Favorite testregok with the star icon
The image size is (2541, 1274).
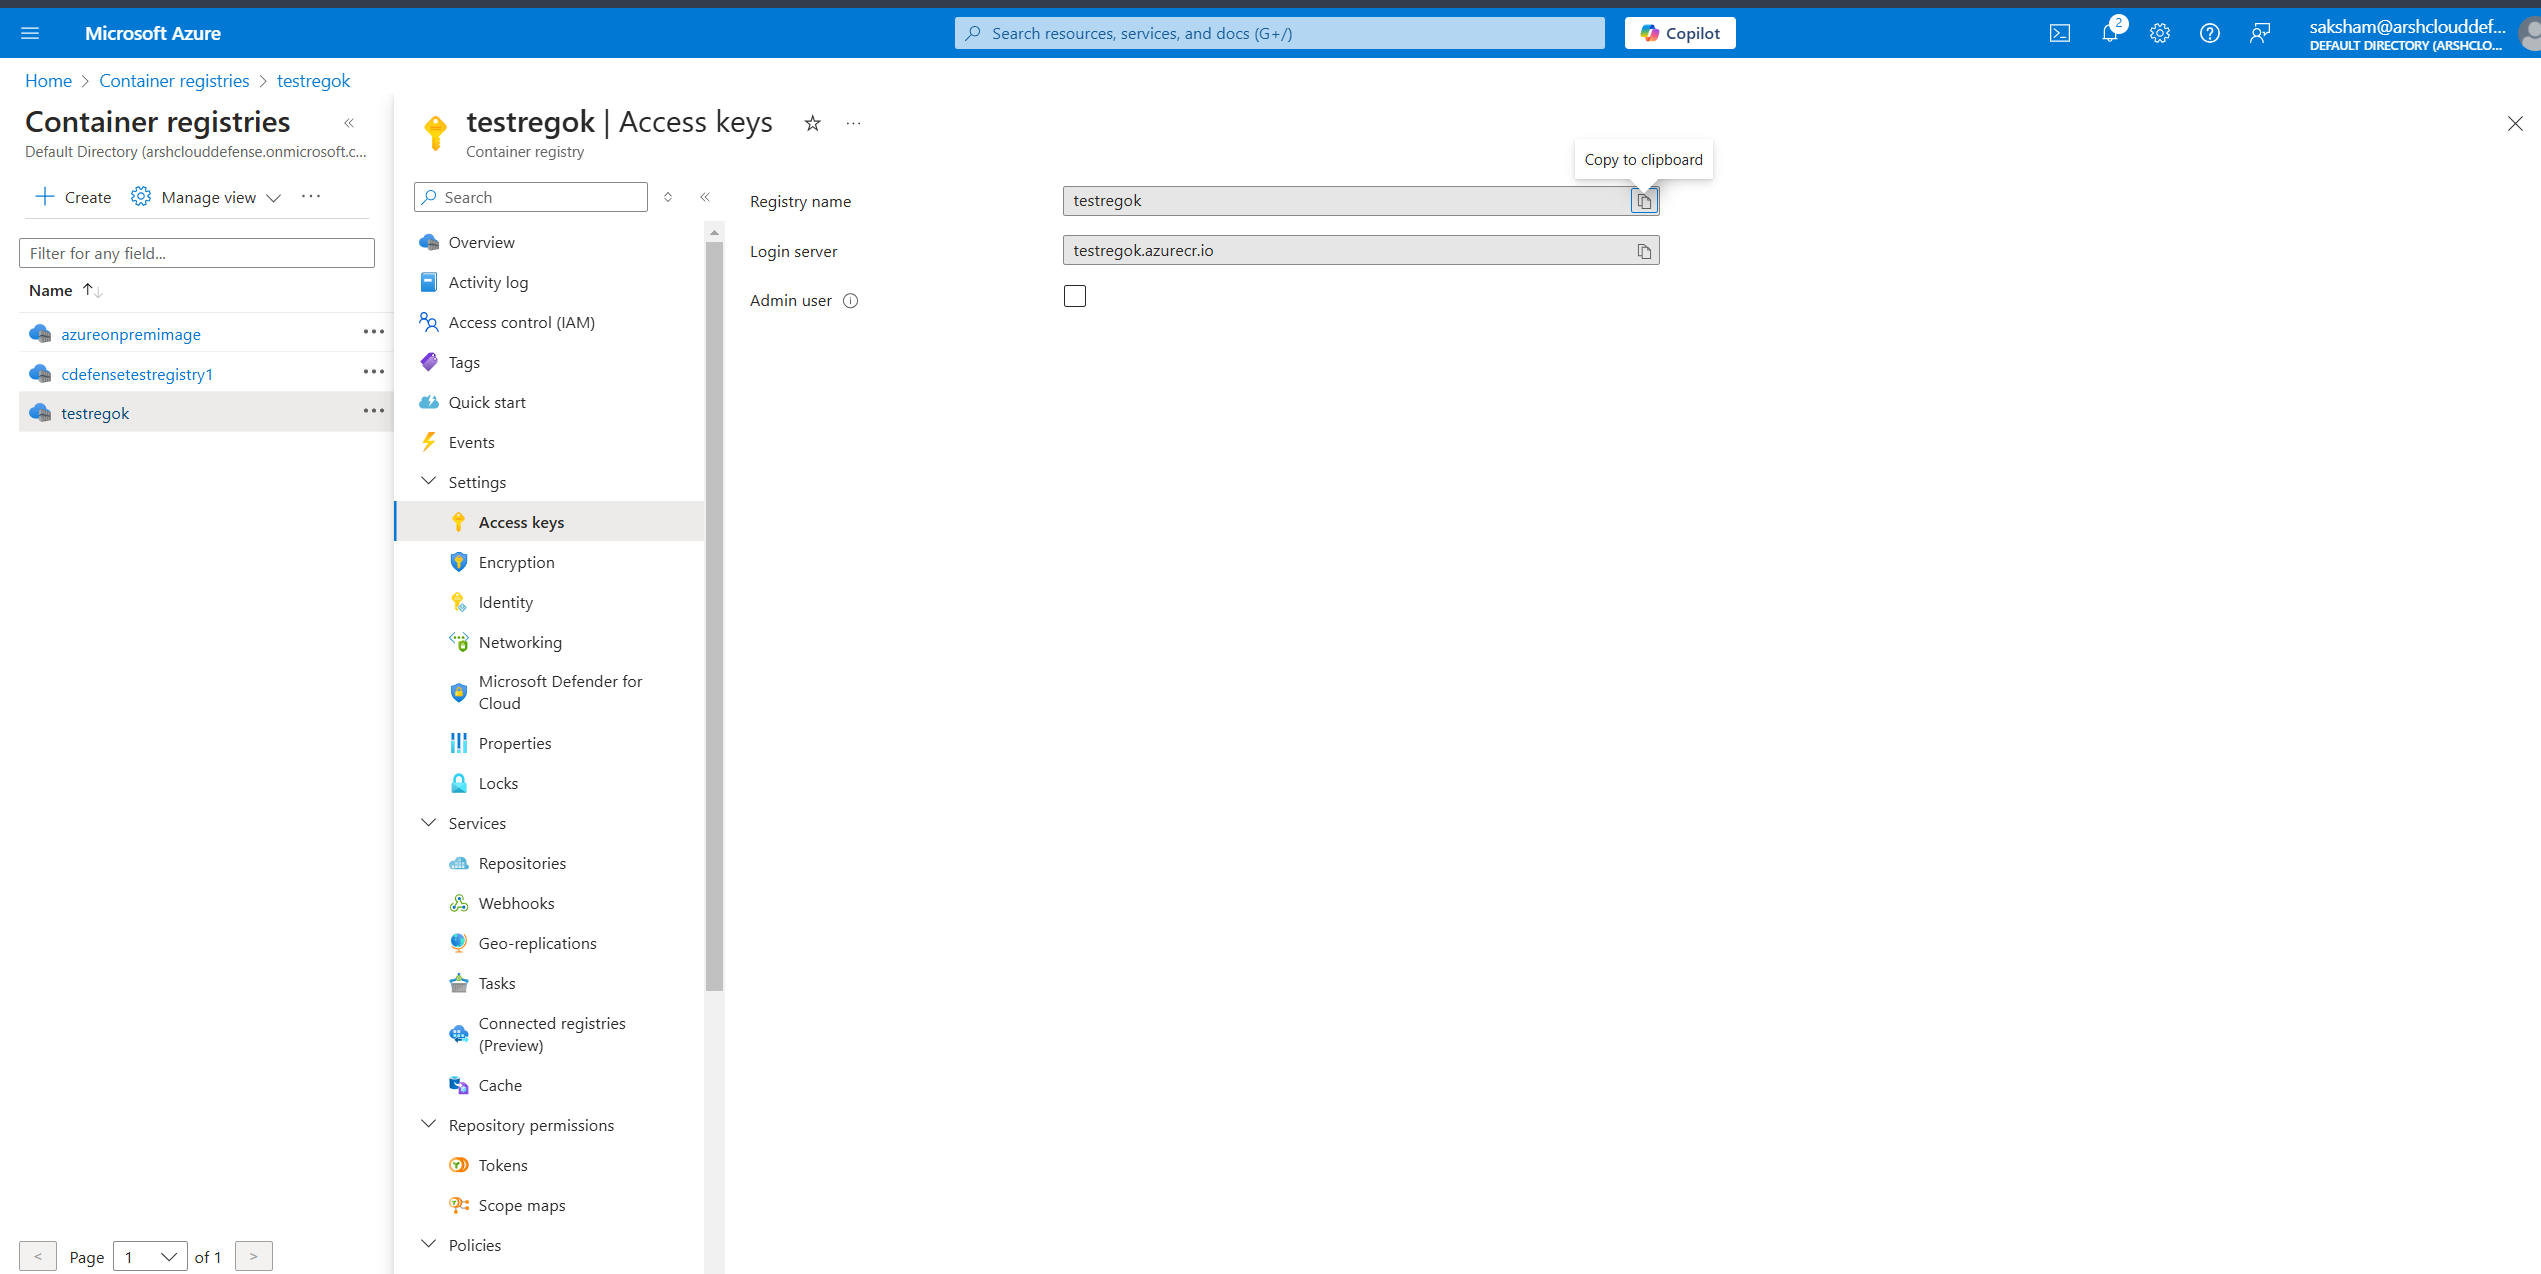[812, 123]
